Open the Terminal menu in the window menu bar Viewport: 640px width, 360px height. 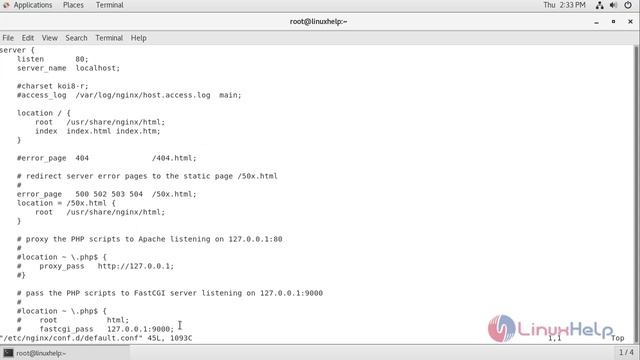[109, 38]
